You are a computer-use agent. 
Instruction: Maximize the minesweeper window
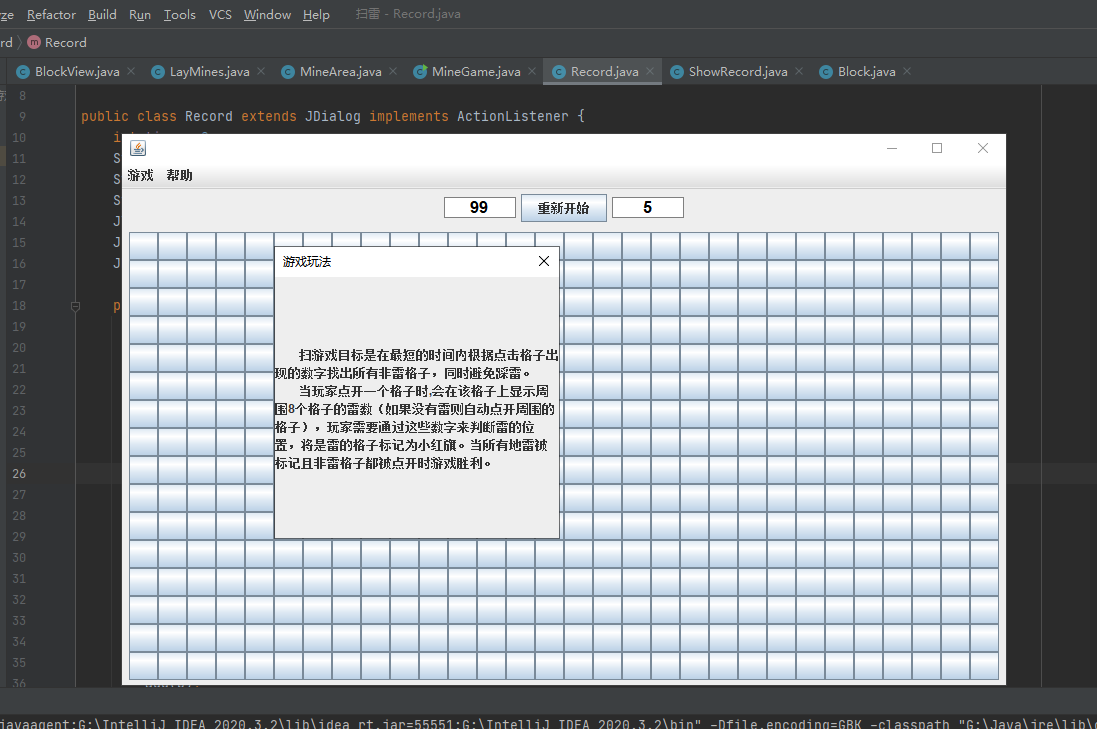[x=937, y=148]
